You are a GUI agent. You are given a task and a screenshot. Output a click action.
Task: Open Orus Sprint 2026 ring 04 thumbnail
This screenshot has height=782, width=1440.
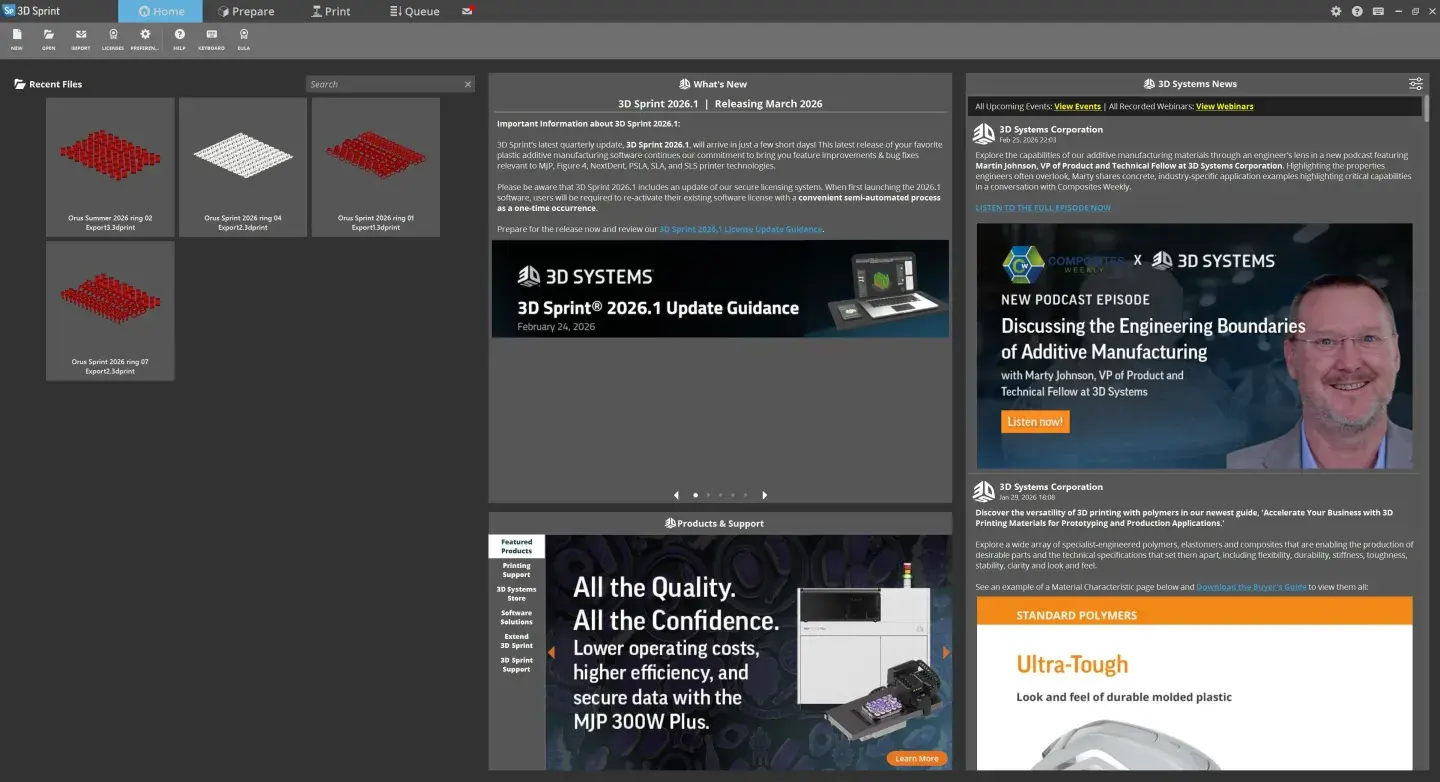point(243,167)
